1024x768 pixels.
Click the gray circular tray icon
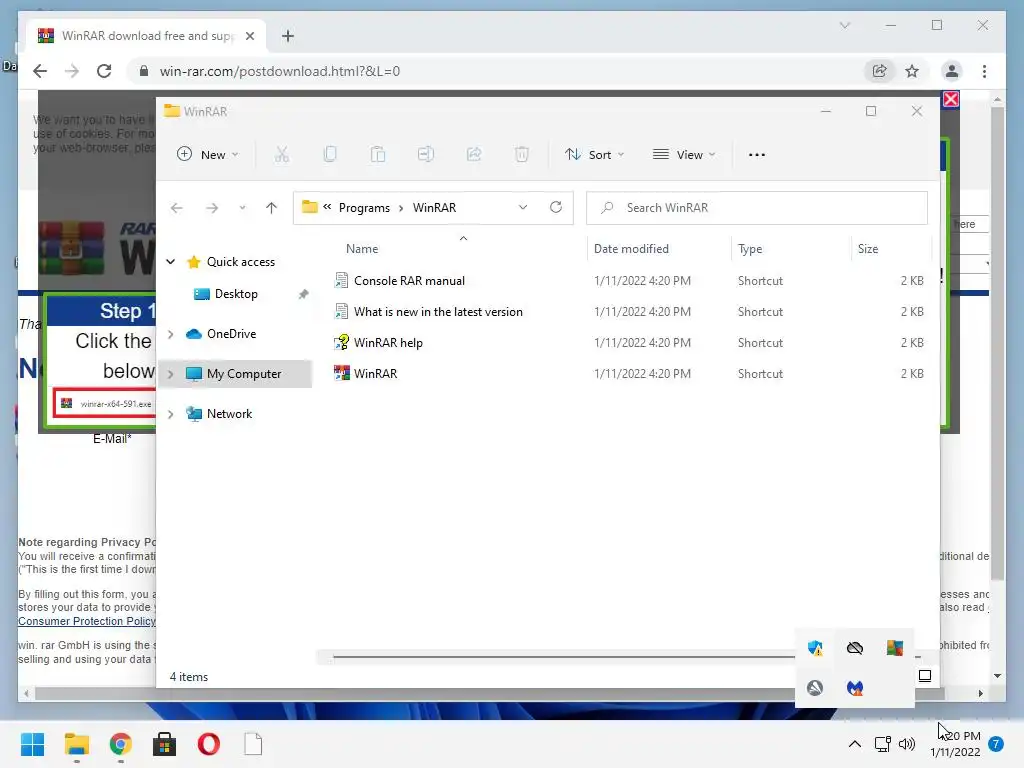(814, 688)
